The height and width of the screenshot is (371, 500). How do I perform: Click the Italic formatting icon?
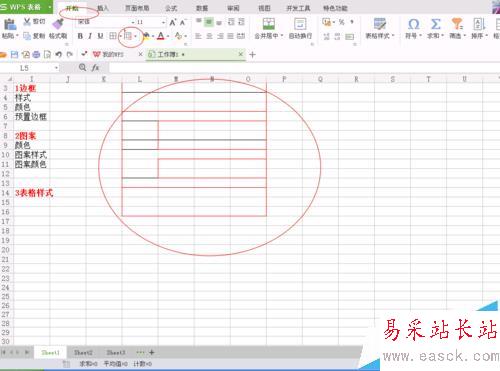click(90, 36)
